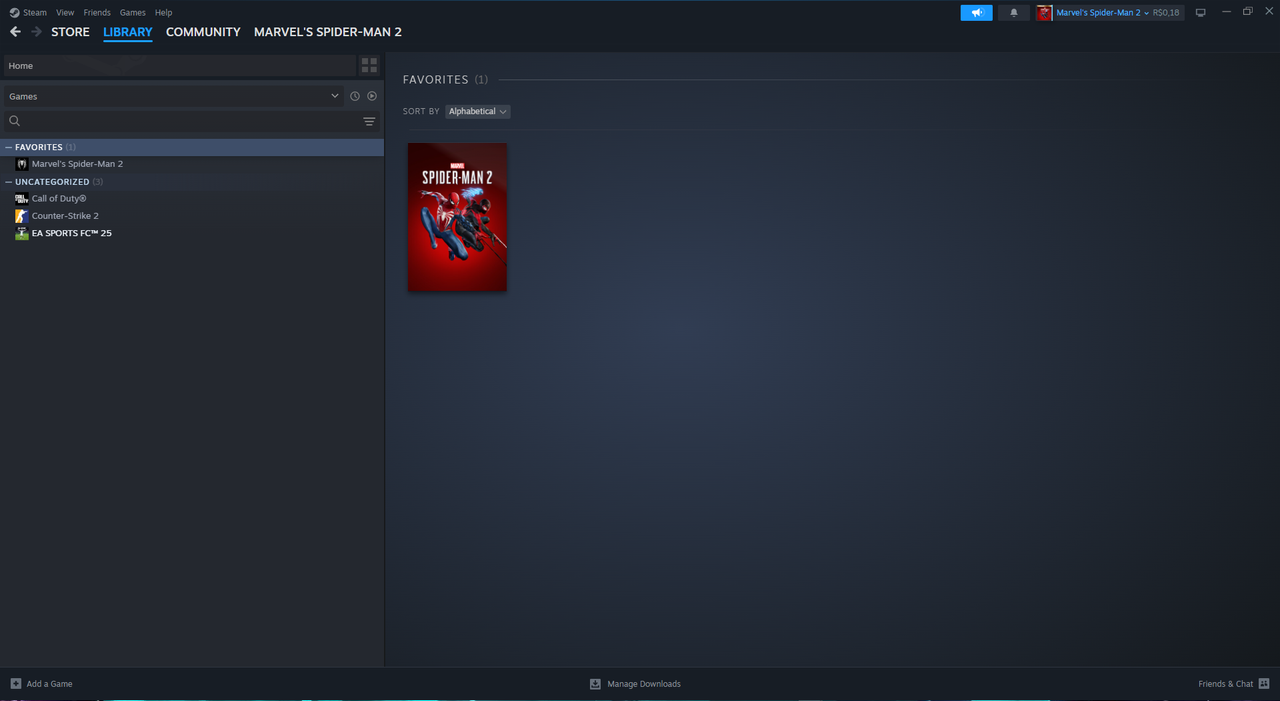Image resolution: width=1280 pixels, height=701 pixels.
Task: Open the MARVEL'S SPIDER-MAN 2 profile tab
Action: tap(328, 32)
